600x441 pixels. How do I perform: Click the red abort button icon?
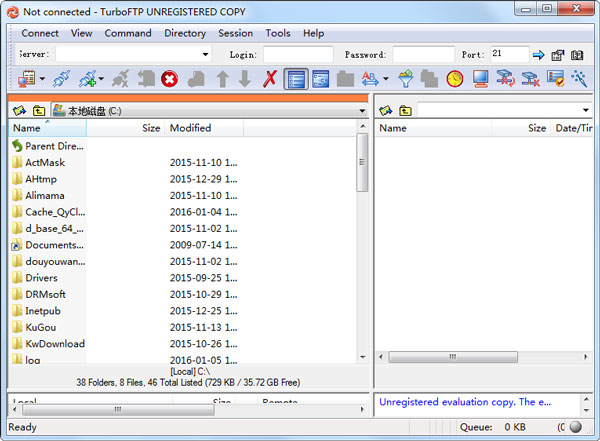pyautogui.click(x=170, y=79)
